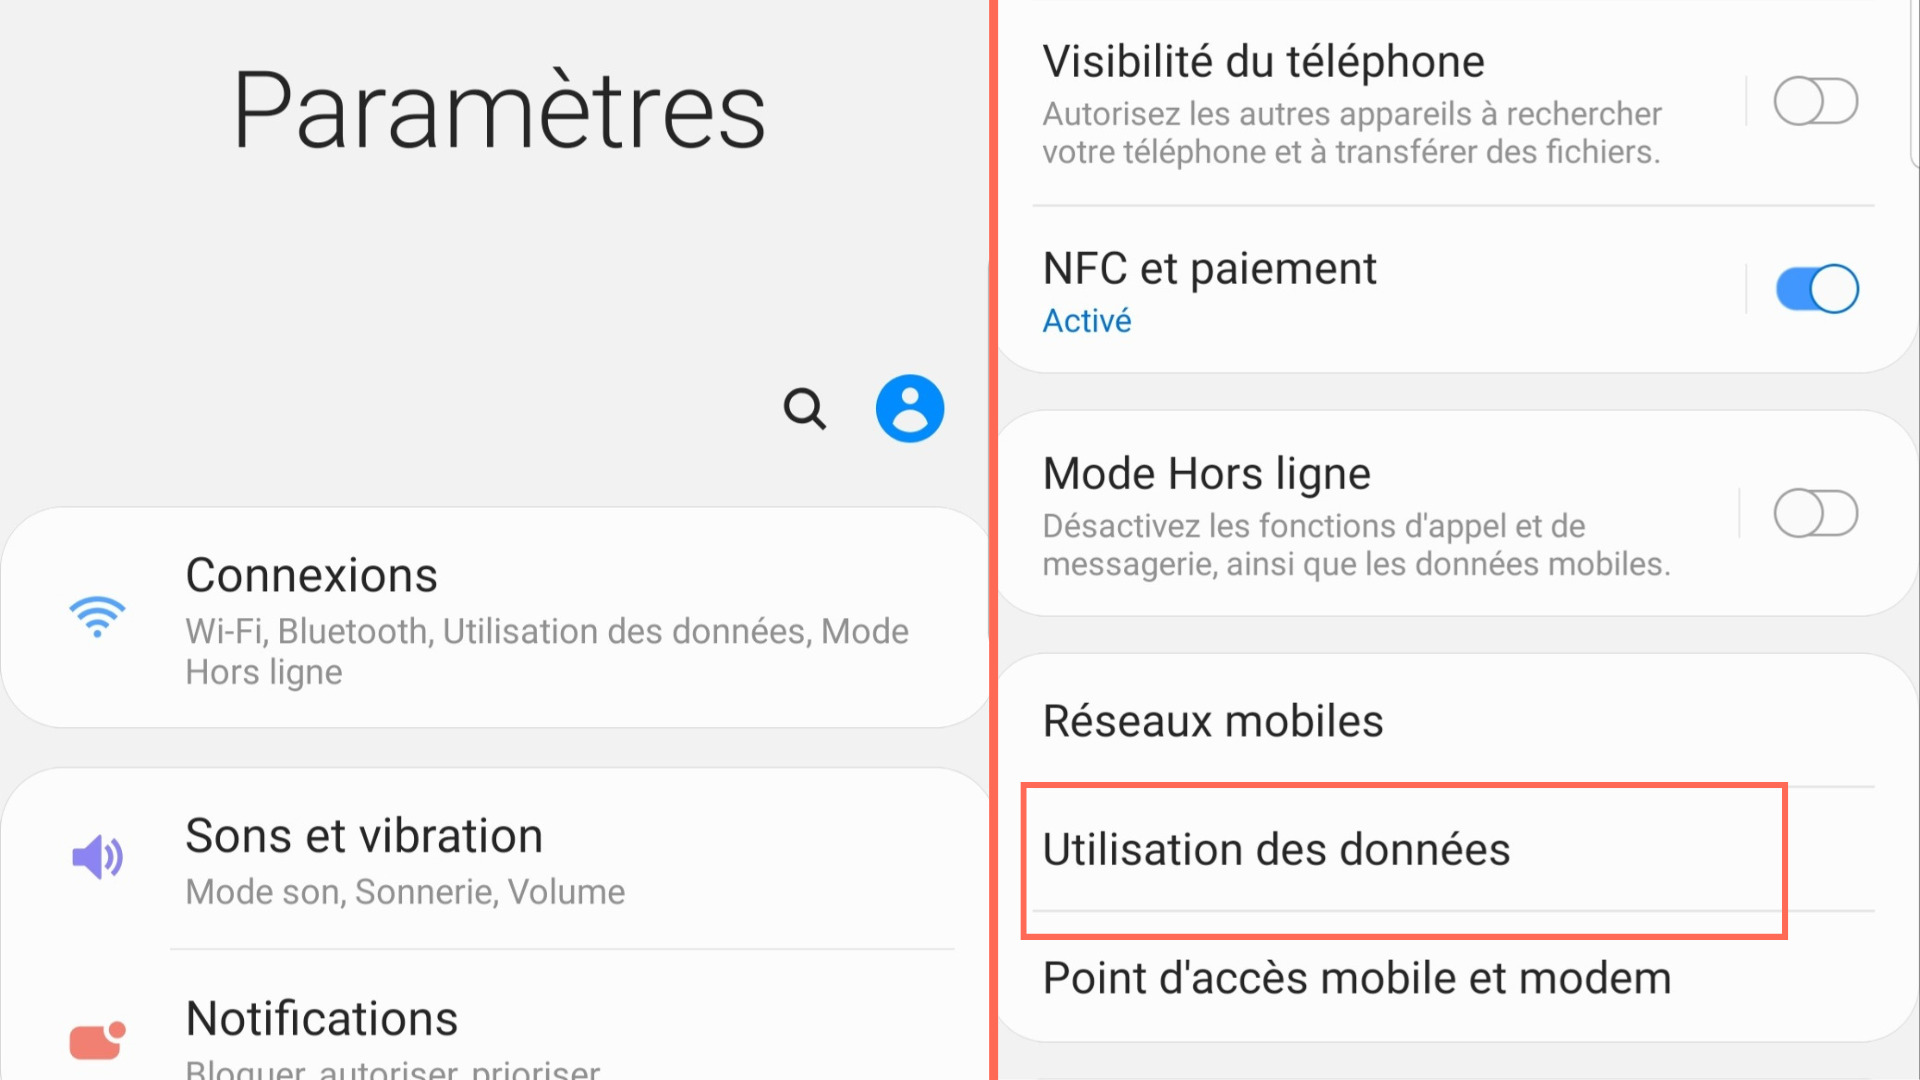Open Réseaux mobiles
Viewport: 1920px width, 1080px height.
tap(1212, 720)
